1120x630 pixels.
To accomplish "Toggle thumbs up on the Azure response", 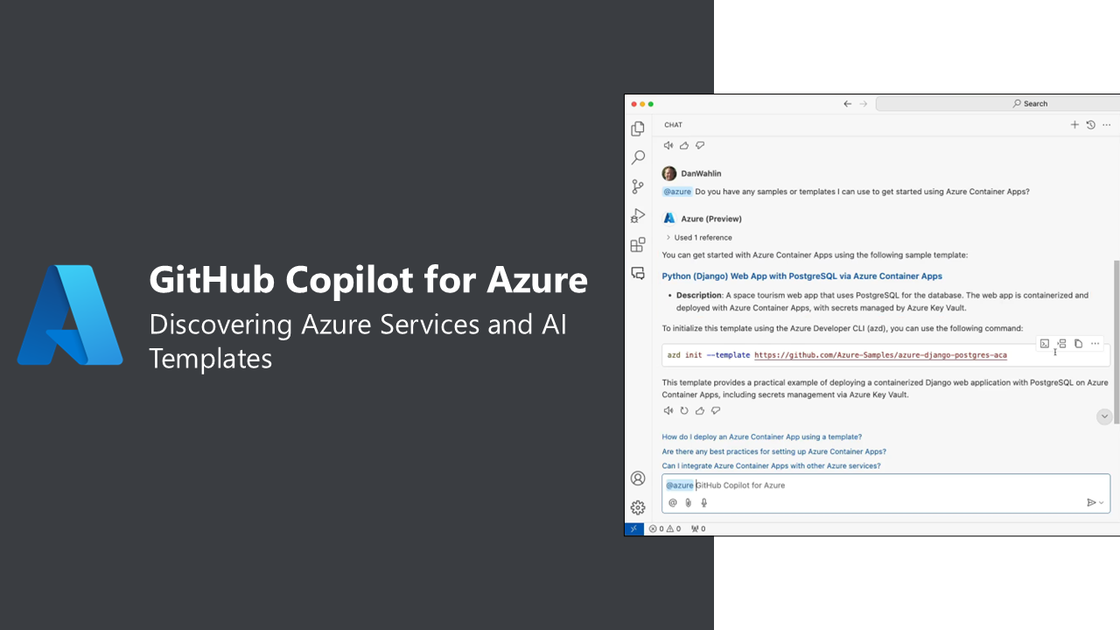I will tap(700, 410).
